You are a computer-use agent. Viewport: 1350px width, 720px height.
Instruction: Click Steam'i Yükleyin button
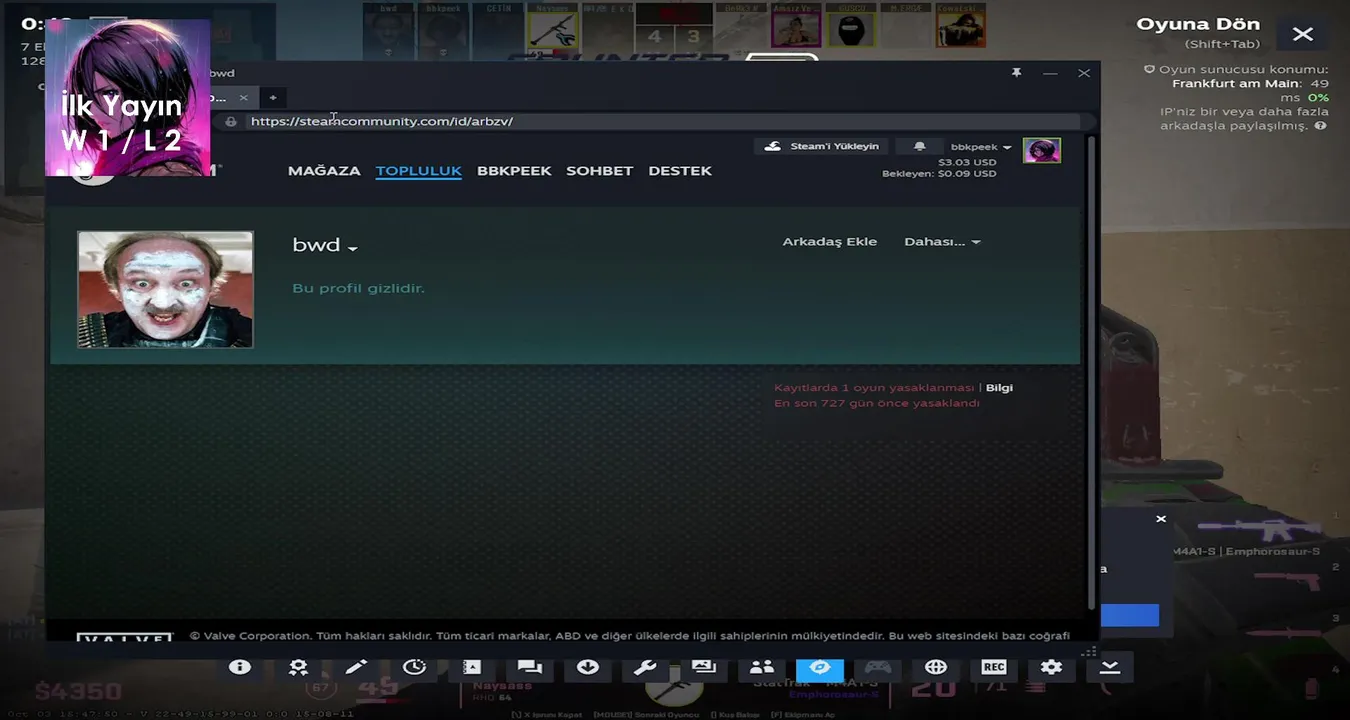[821, 146]
